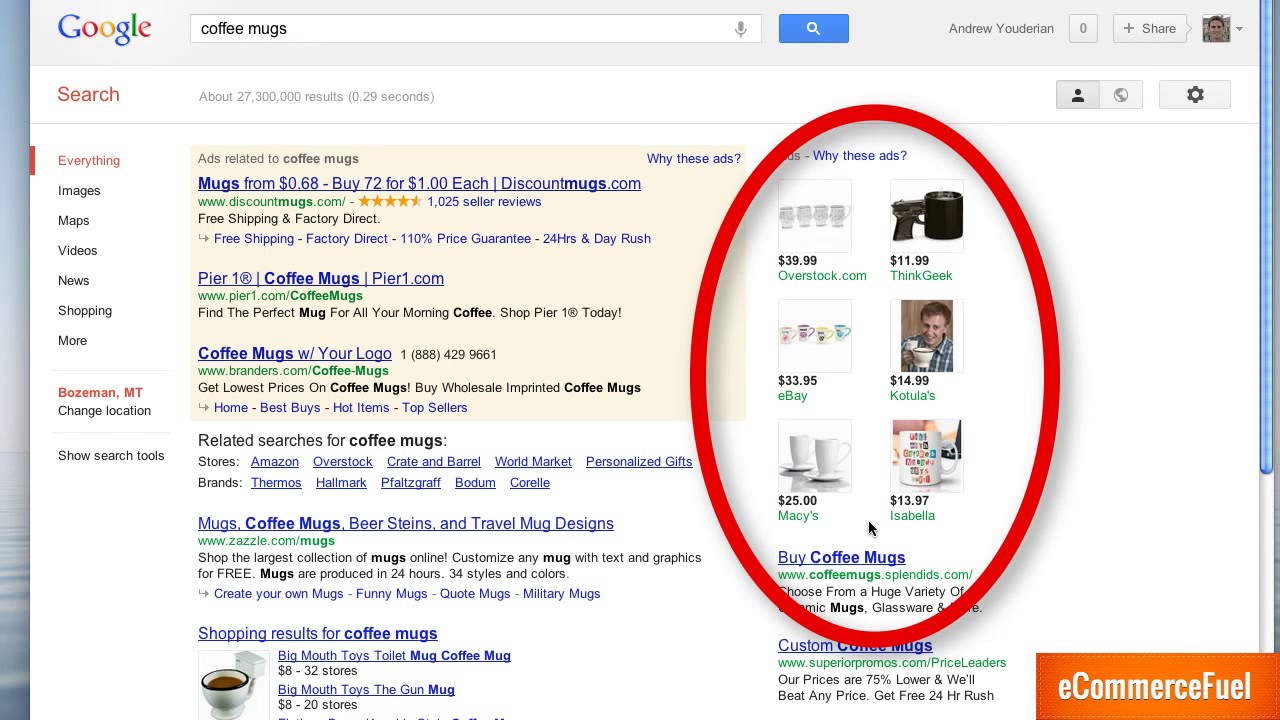Activate voice search microphone icon
This screenshot has width=1280, height=720.
point(740,29)
